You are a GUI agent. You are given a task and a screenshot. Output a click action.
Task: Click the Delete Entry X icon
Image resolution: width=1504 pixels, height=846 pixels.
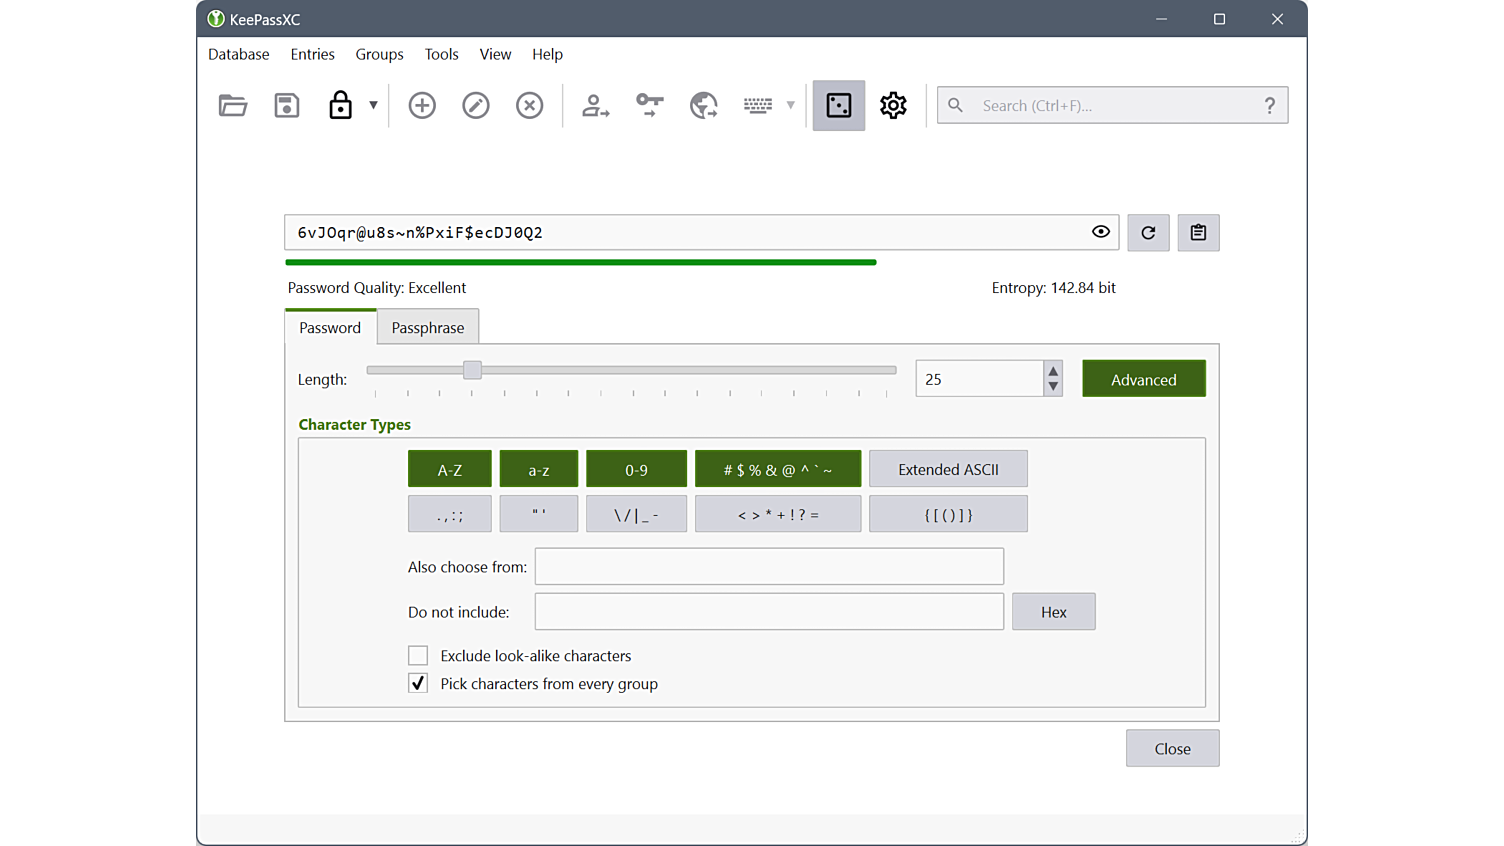(x=529, y=105)
